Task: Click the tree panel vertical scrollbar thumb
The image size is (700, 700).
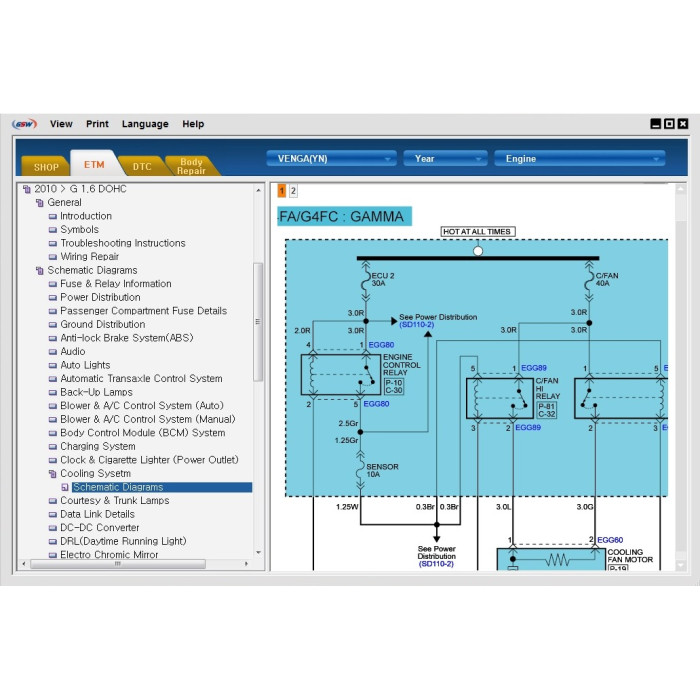Action: pyautogui.click(x=258, y=322)
